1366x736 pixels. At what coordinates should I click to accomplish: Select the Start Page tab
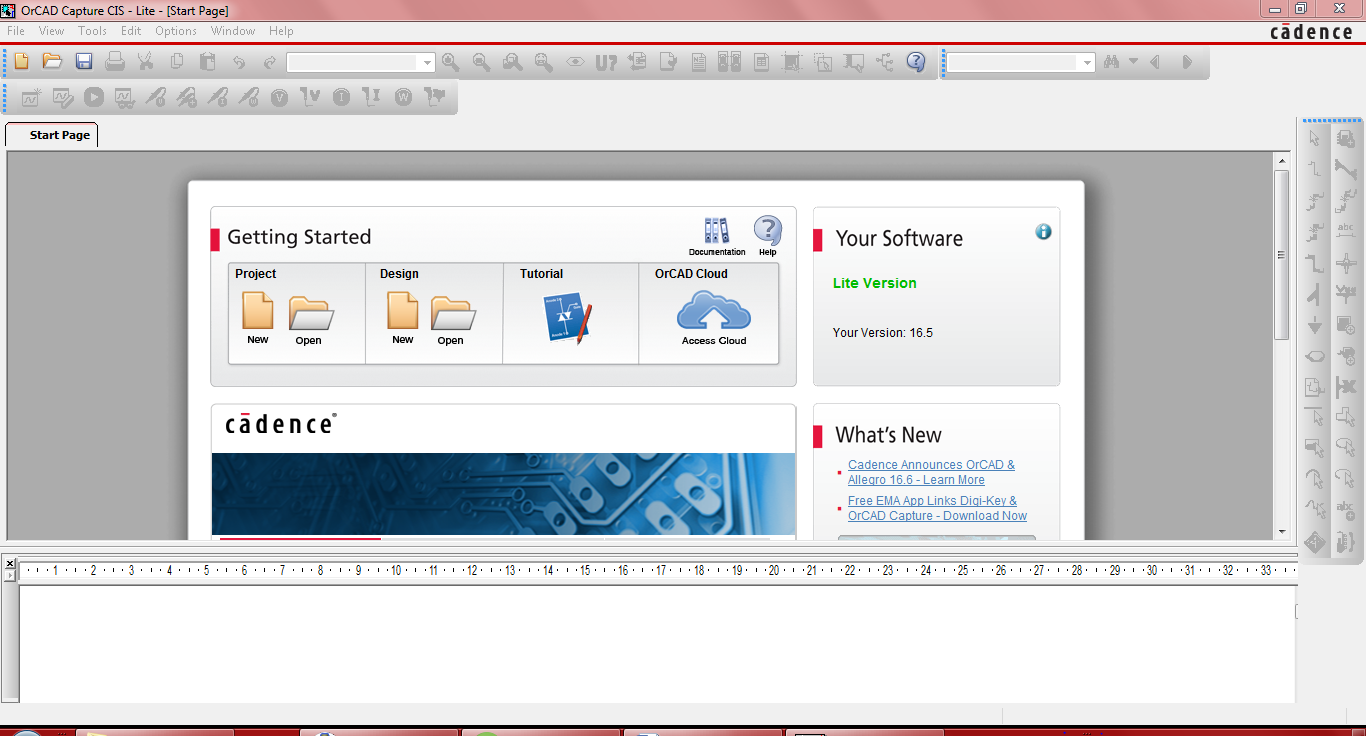52,135
